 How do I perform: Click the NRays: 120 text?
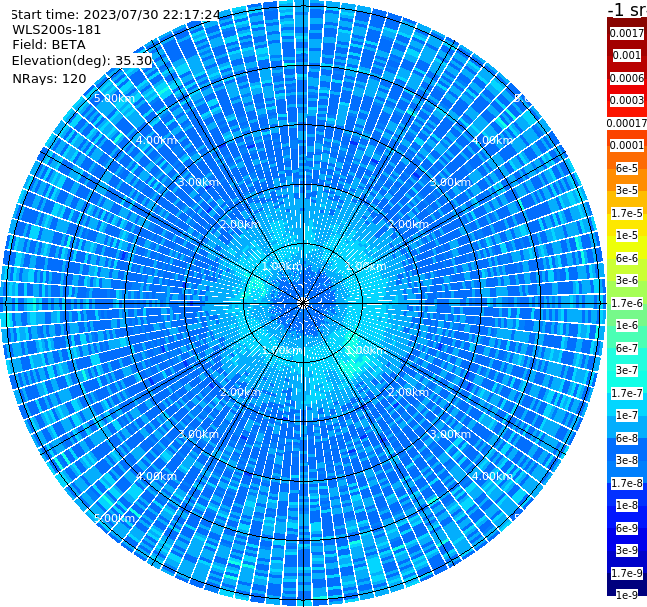click(x=49, y=78)
